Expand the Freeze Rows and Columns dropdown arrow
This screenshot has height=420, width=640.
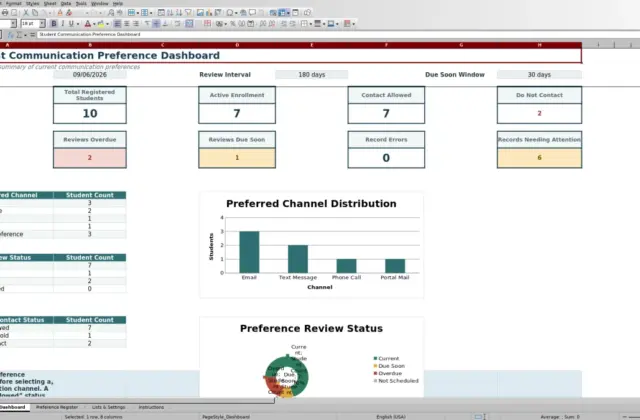[x=289, y=13]
